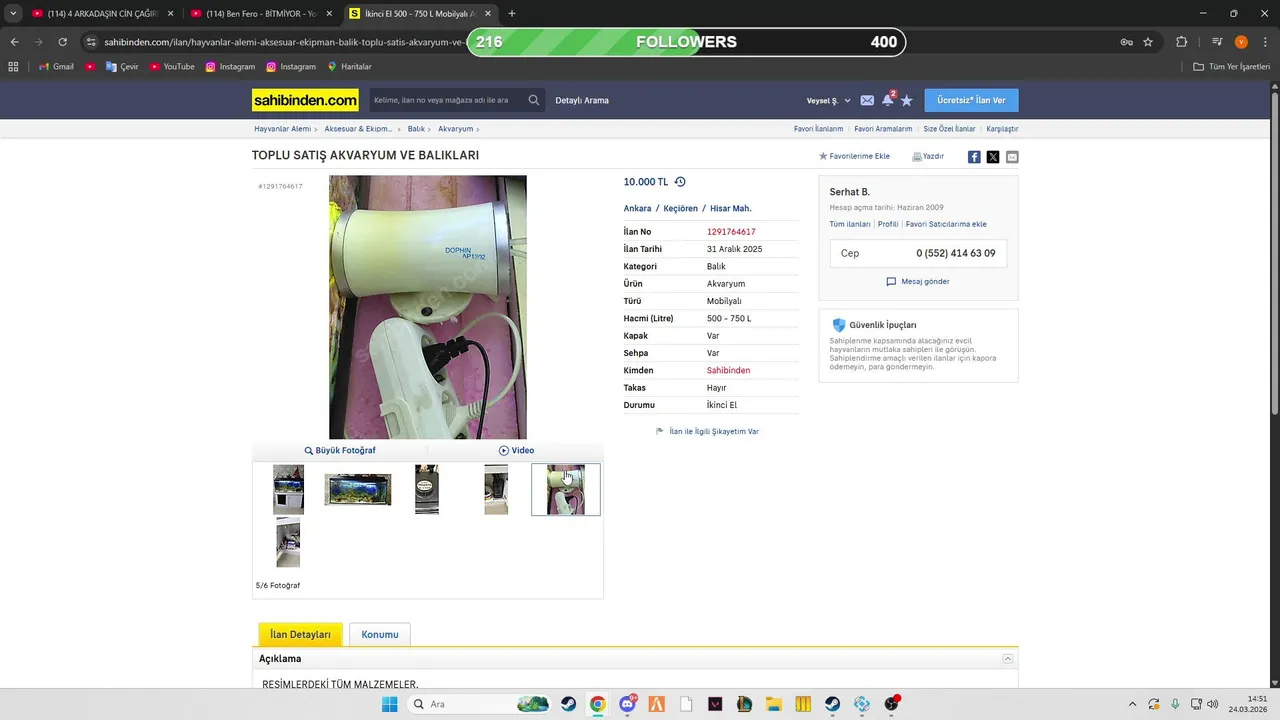Open YouTube bookmark
Image resolution: width=1280 pixels, height=720 pixels.
[171, 67]
